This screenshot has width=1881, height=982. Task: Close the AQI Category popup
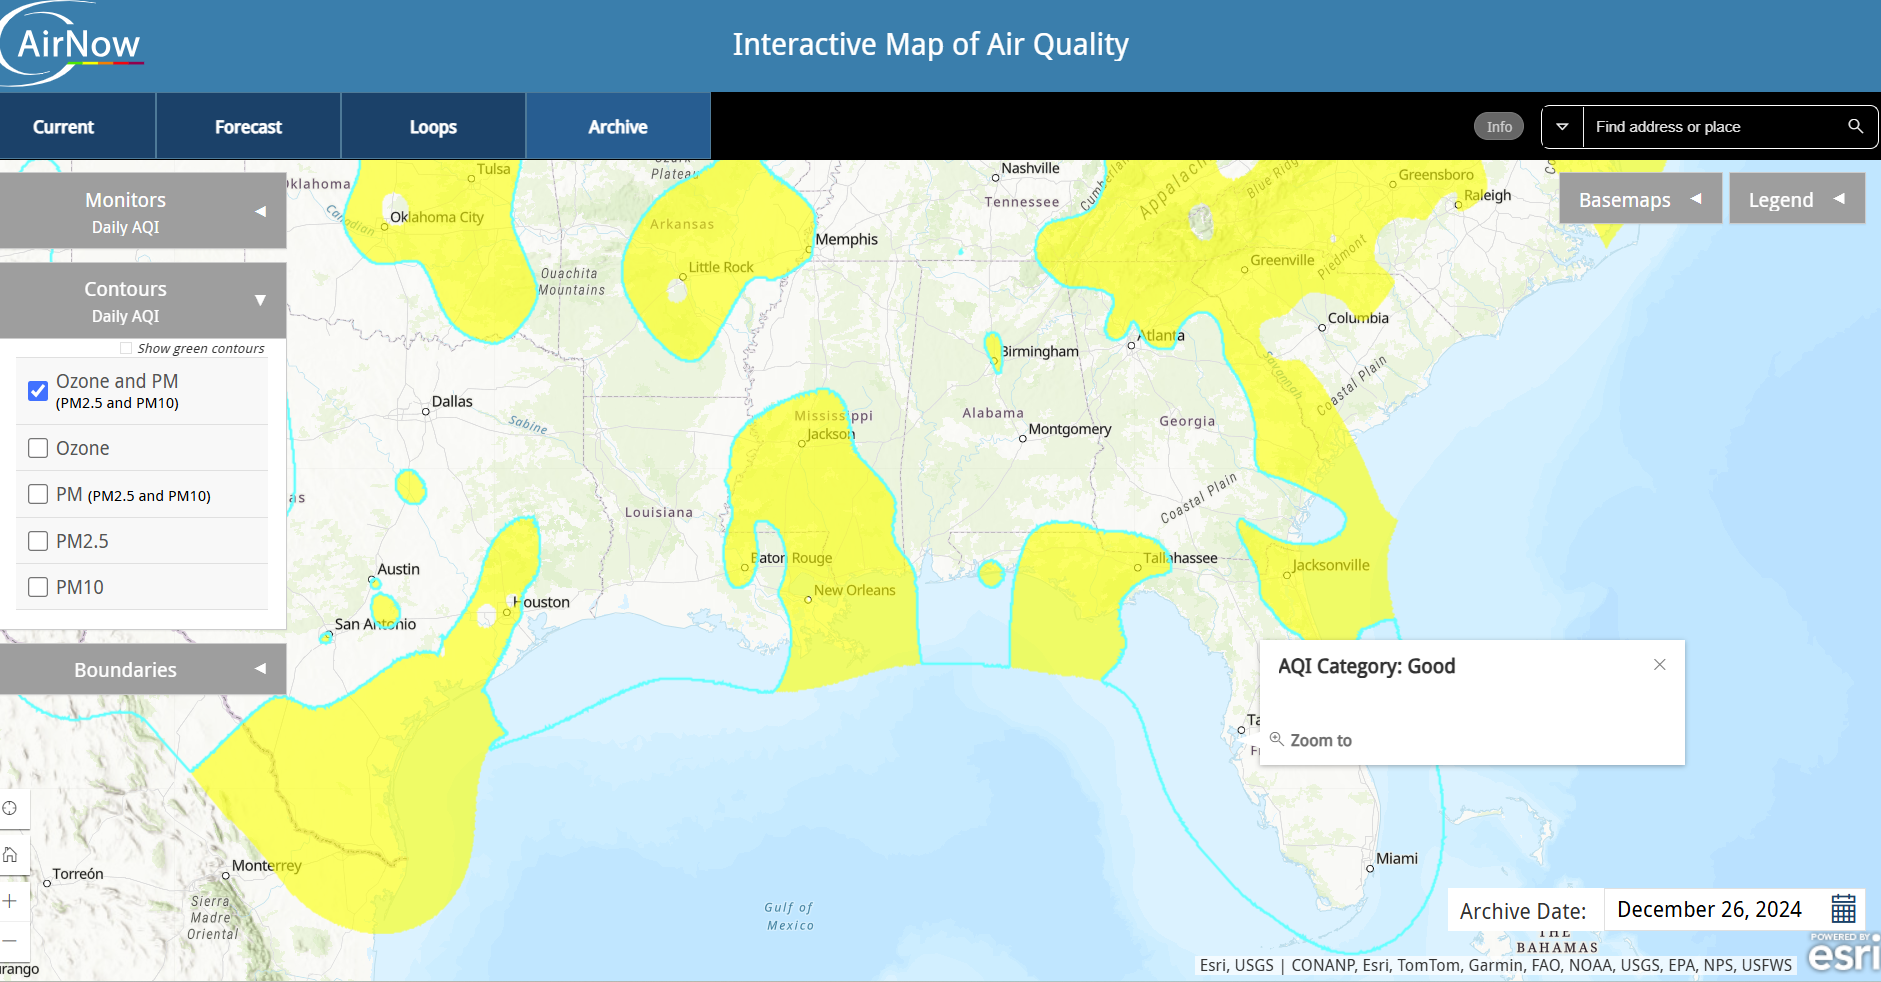[x=1660, y=665]
